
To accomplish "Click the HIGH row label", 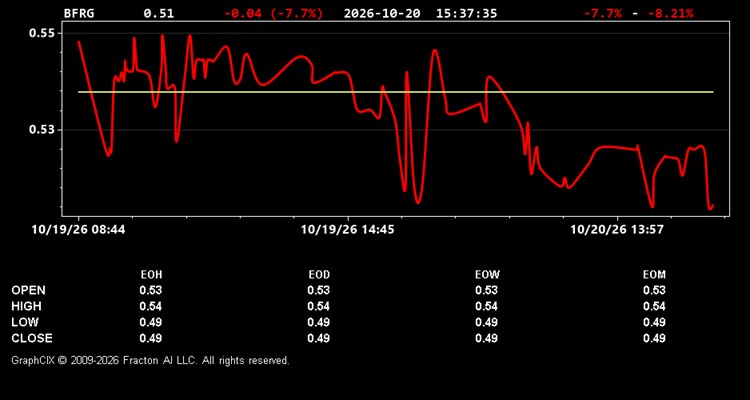I will (27, 306).
